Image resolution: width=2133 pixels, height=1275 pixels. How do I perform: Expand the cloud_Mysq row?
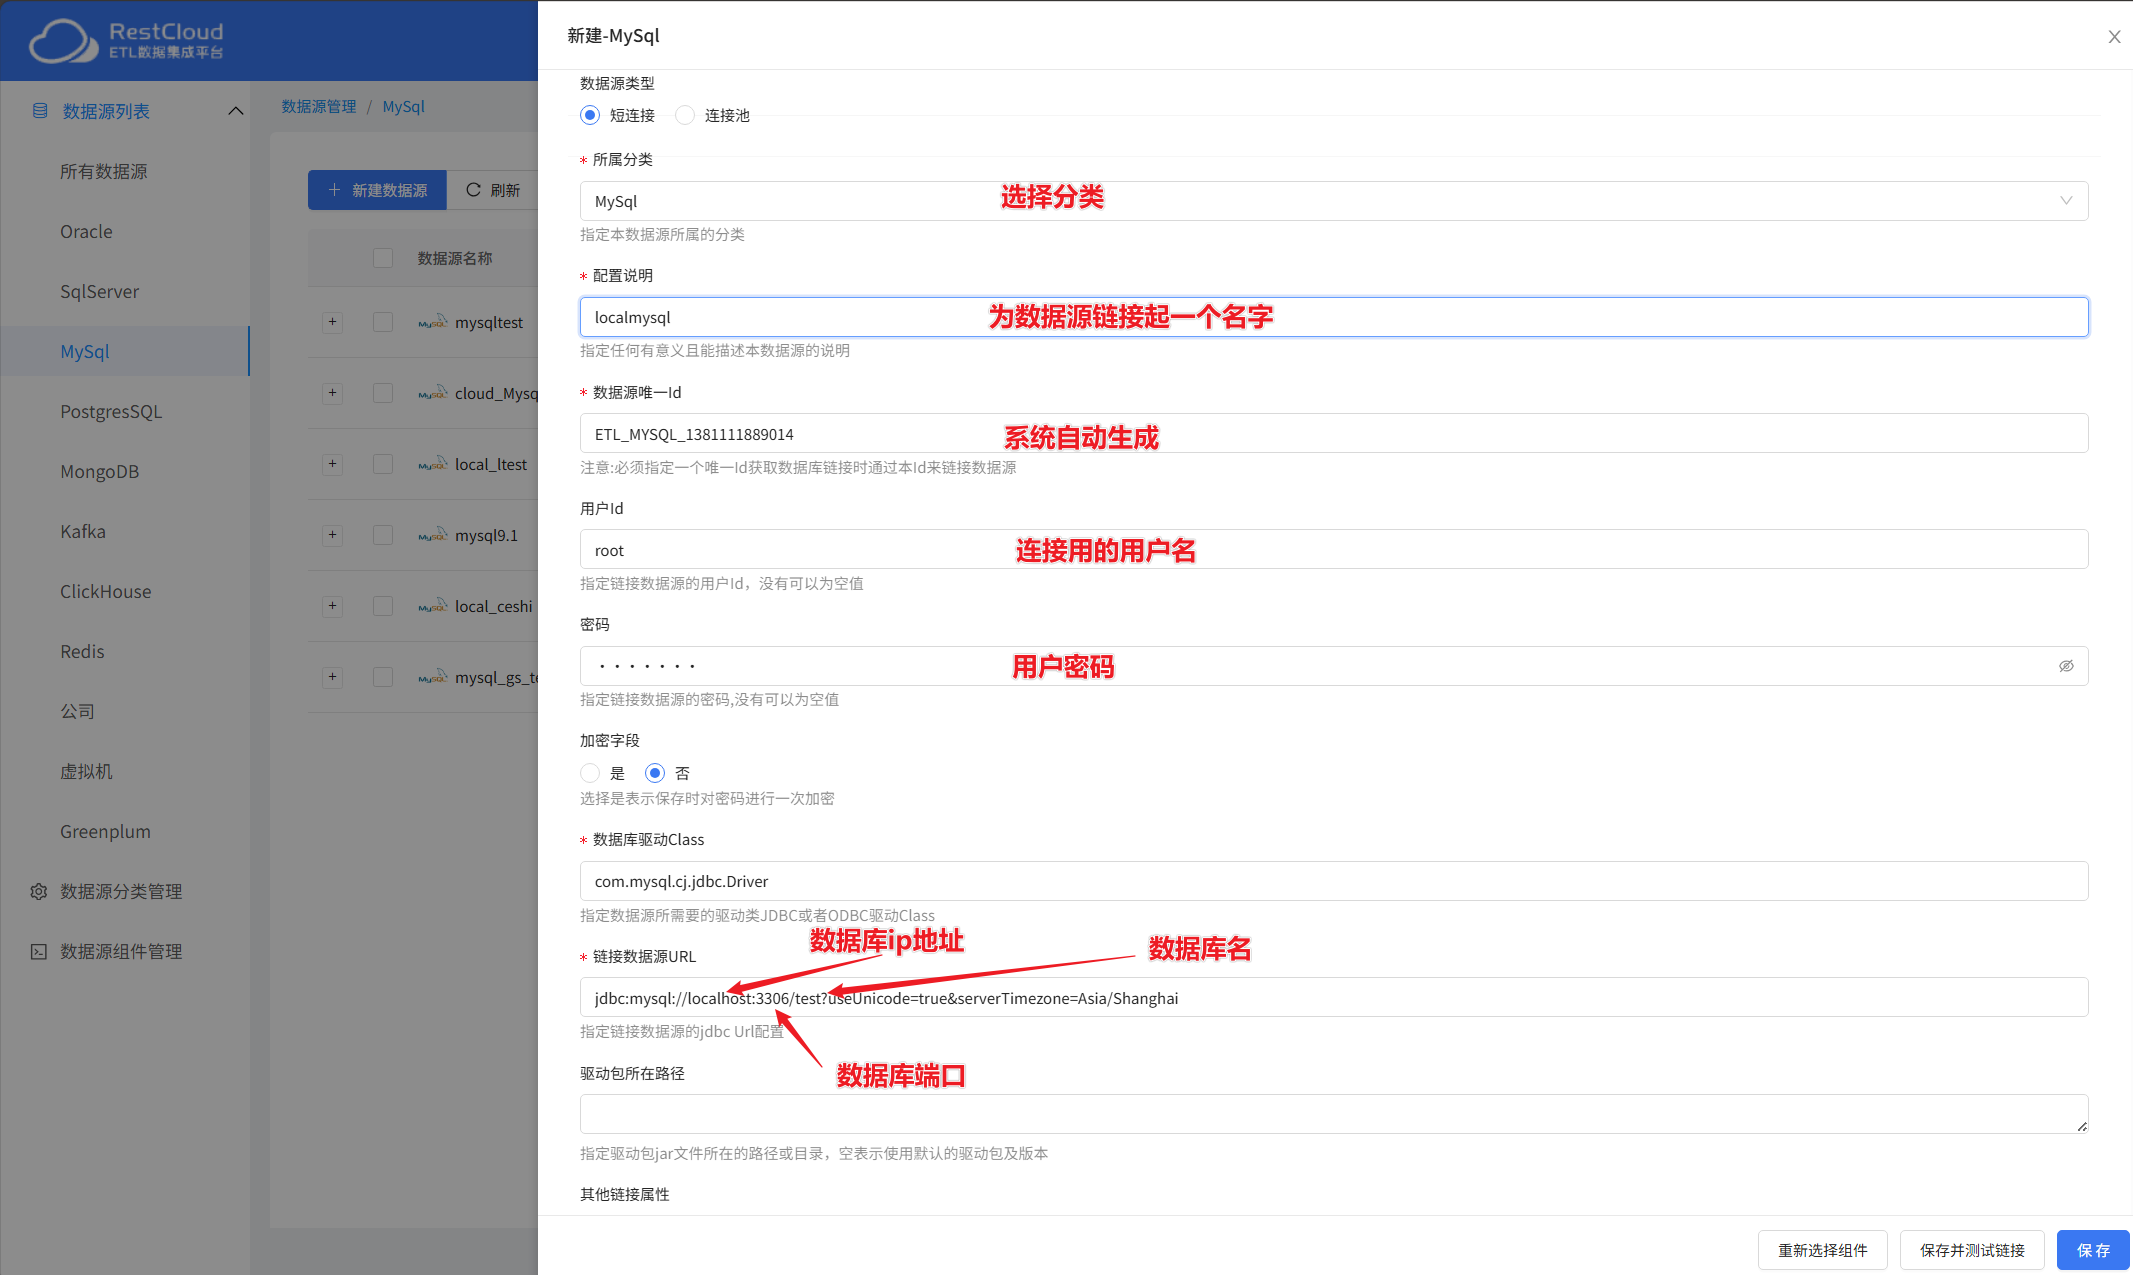click(x=333, y=393)
